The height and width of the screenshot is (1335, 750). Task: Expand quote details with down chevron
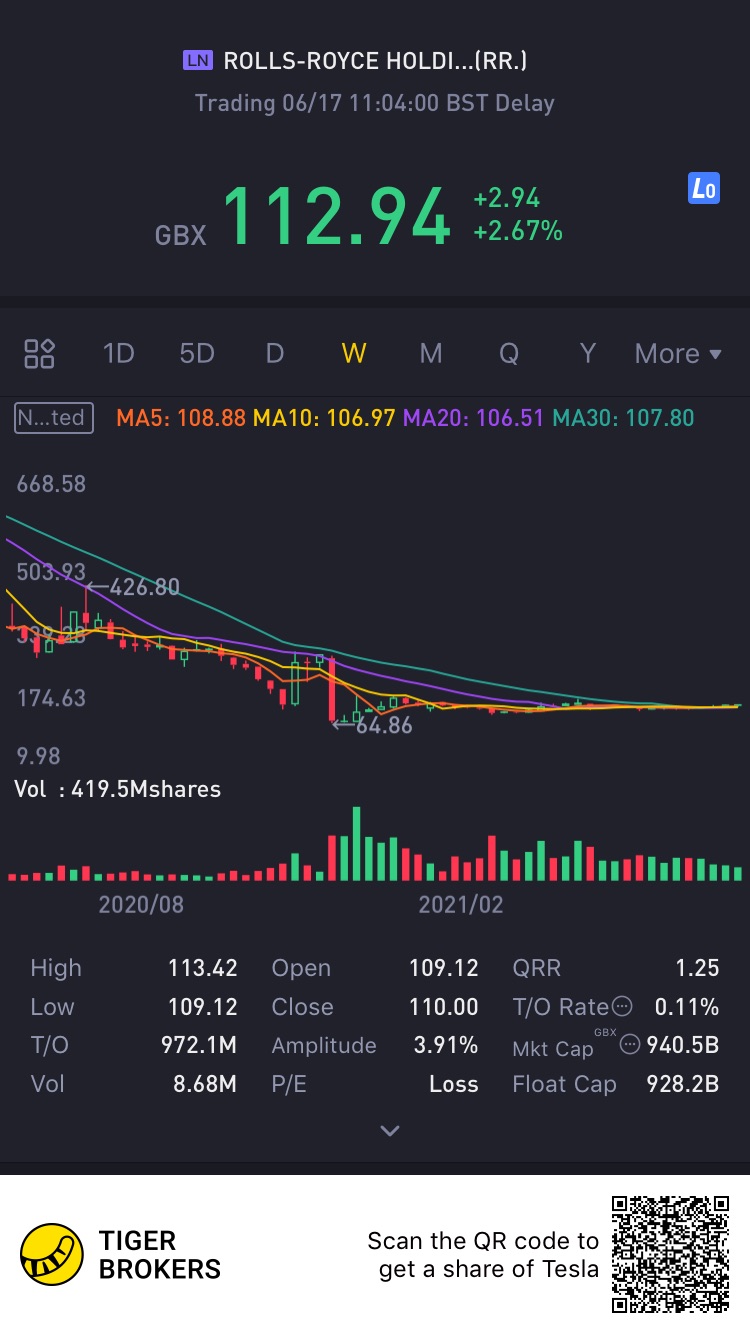[390, 1131]
